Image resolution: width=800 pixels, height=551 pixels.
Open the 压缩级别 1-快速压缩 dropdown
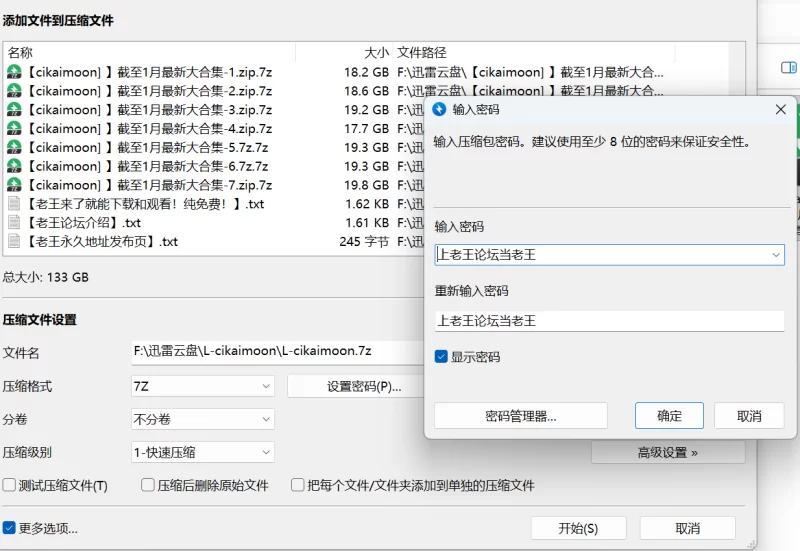tap(203, 453)
